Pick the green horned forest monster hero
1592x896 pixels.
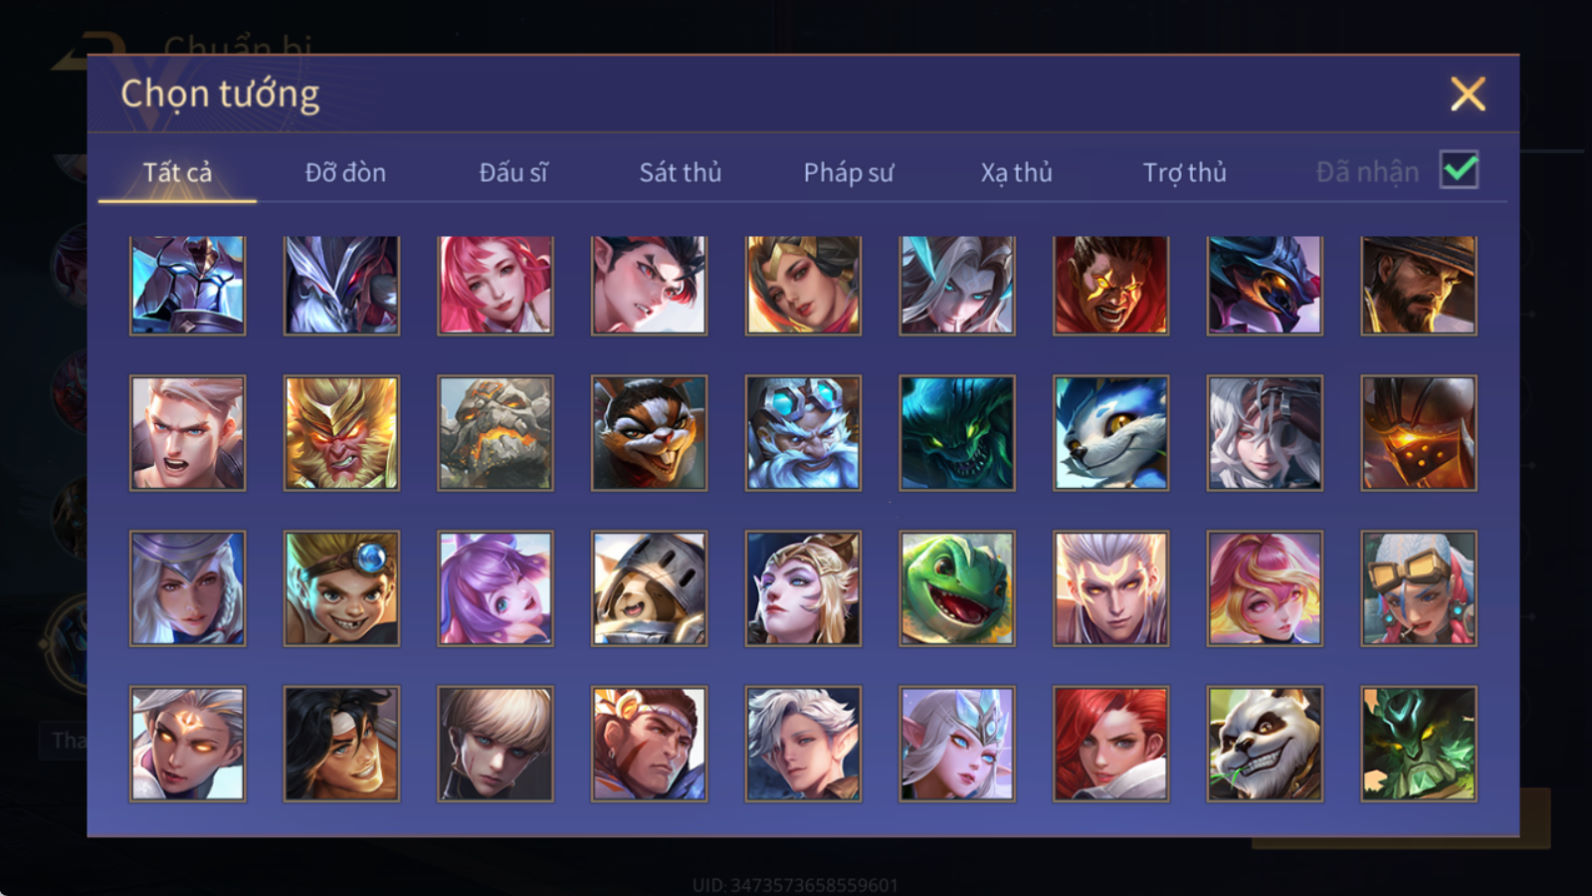pyautogui.click(x=1418, y=743)
